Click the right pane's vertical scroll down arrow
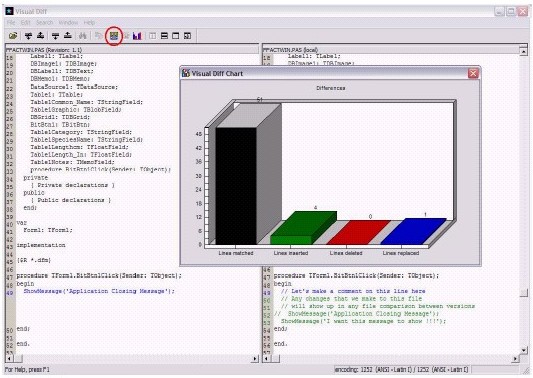This screenshot has width=533, height=378. (x=523, y=350)
